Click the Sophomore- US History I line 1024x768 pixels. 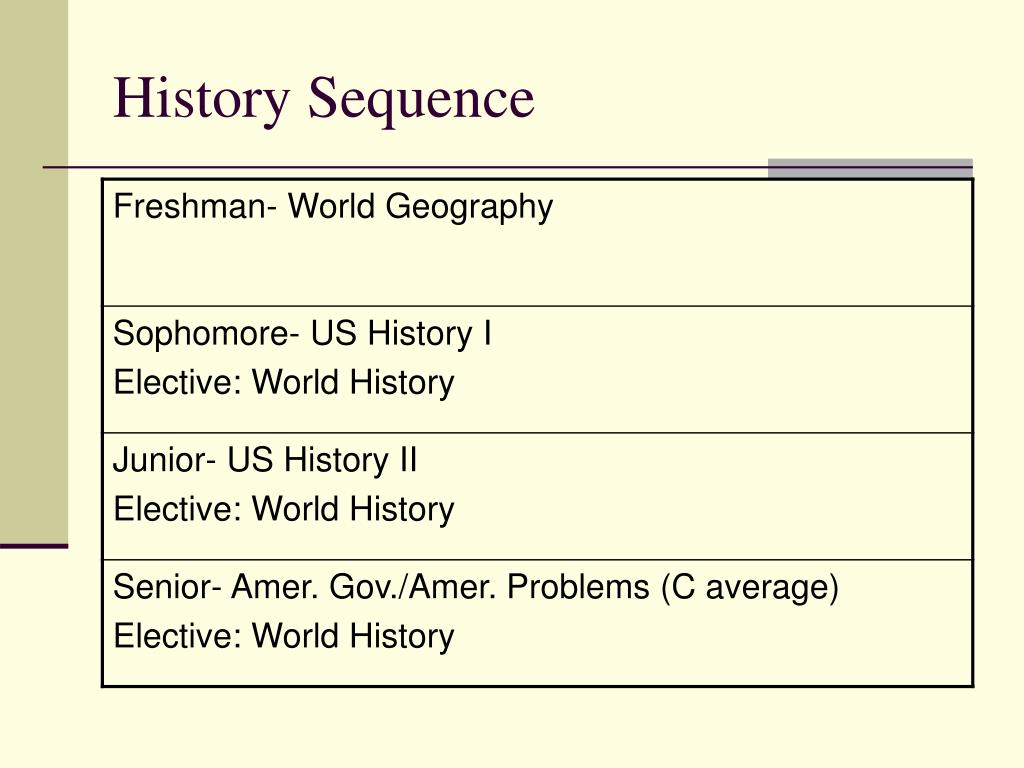pyautogui.click(x=302, y=334)
